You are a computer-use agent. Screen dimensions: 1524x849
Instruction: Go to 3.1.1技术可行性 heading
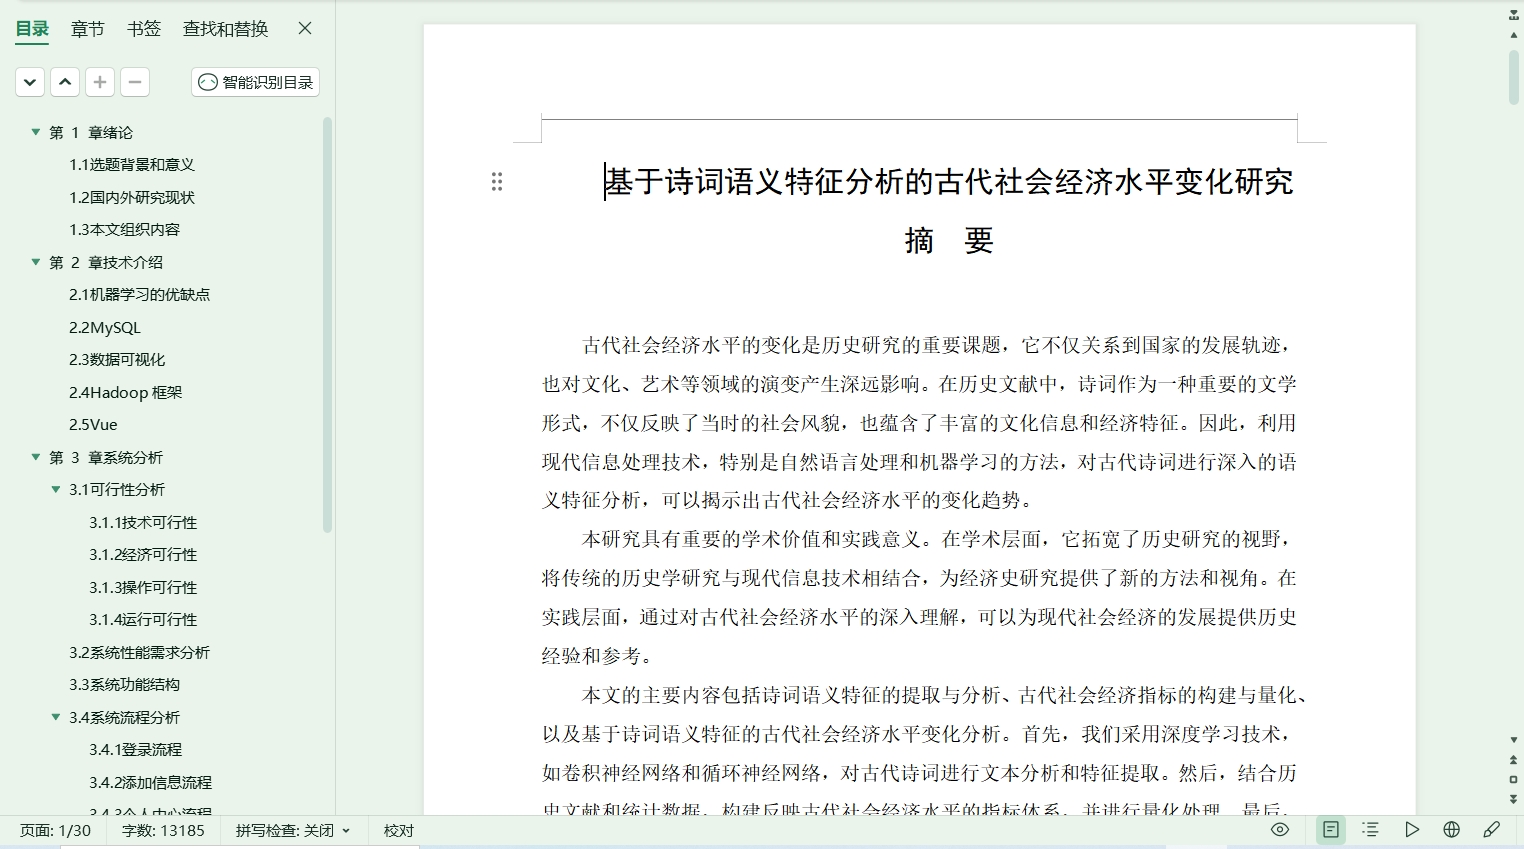click(x=143, y=522)
